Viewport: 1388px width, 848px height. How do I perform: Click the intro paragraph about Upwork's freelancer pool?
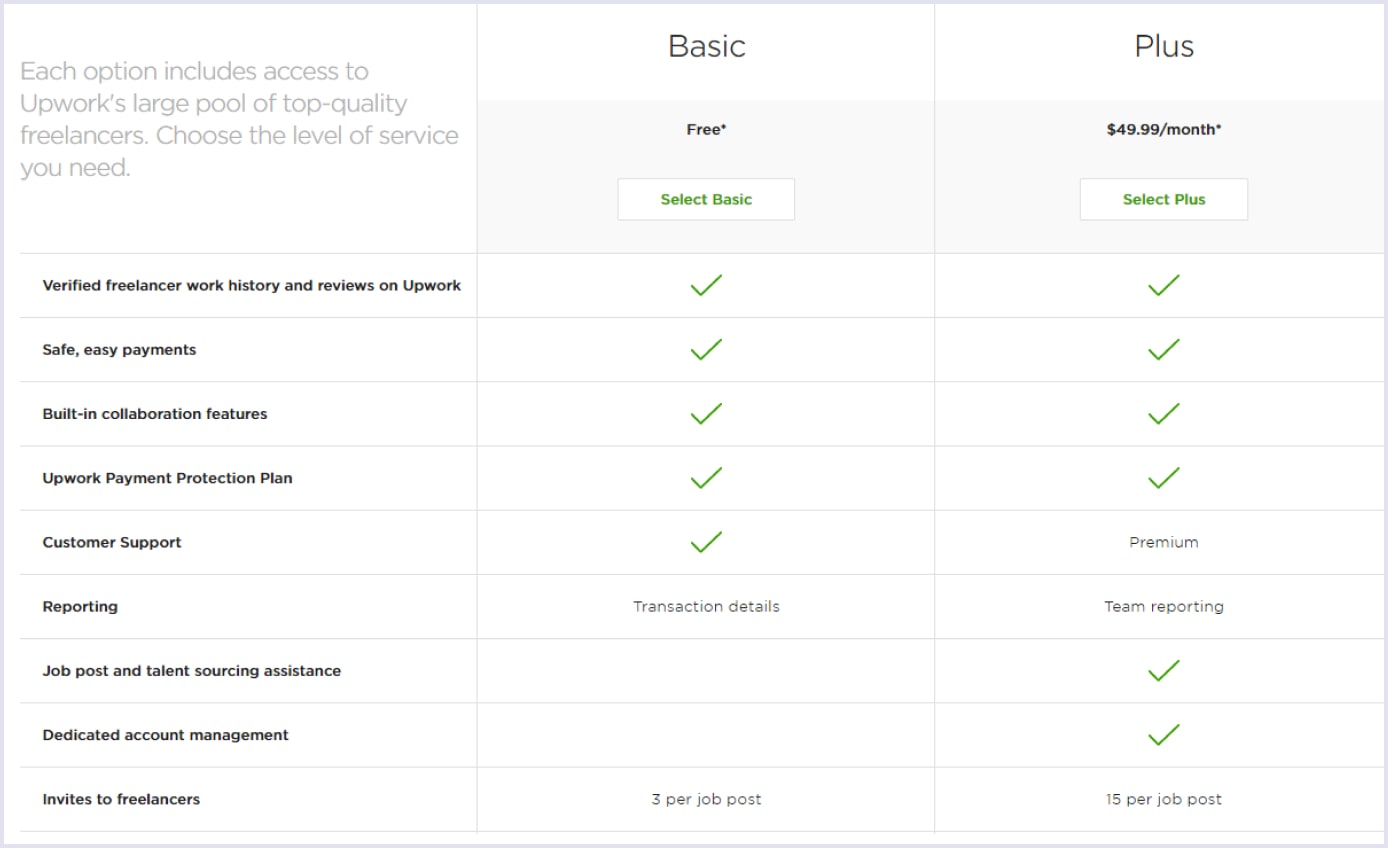click(x=239, y=119)
